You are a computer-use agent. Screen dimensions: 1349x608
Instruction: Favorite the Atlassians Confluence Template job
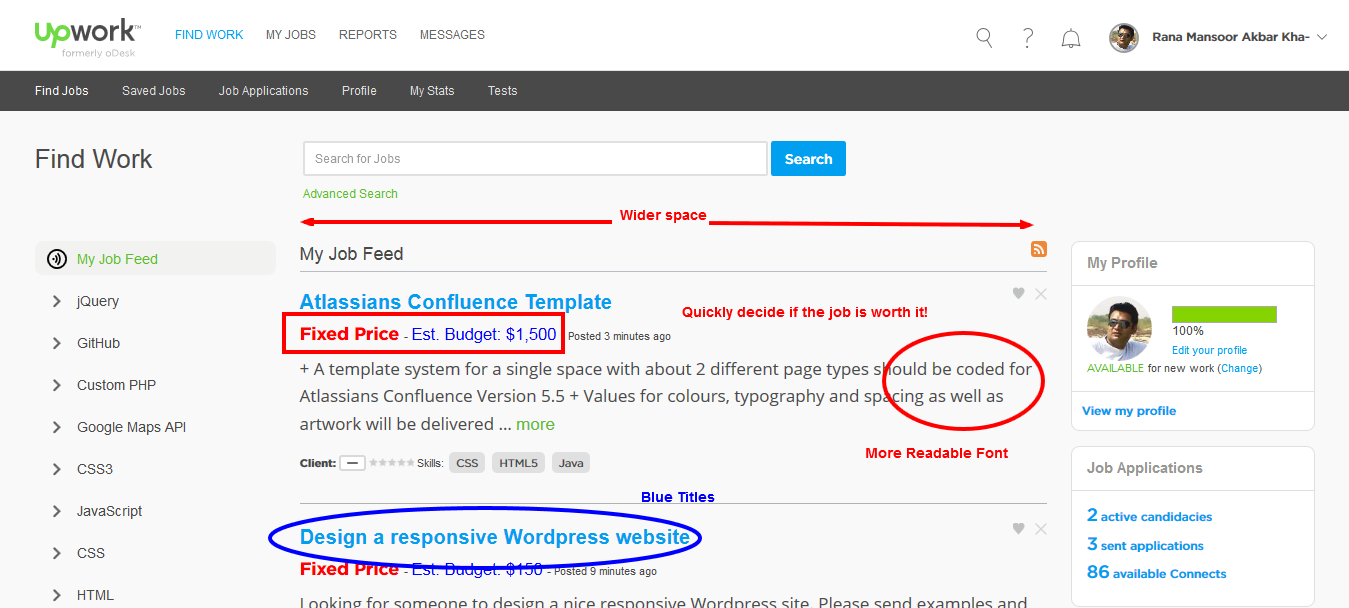[1018, 293]
